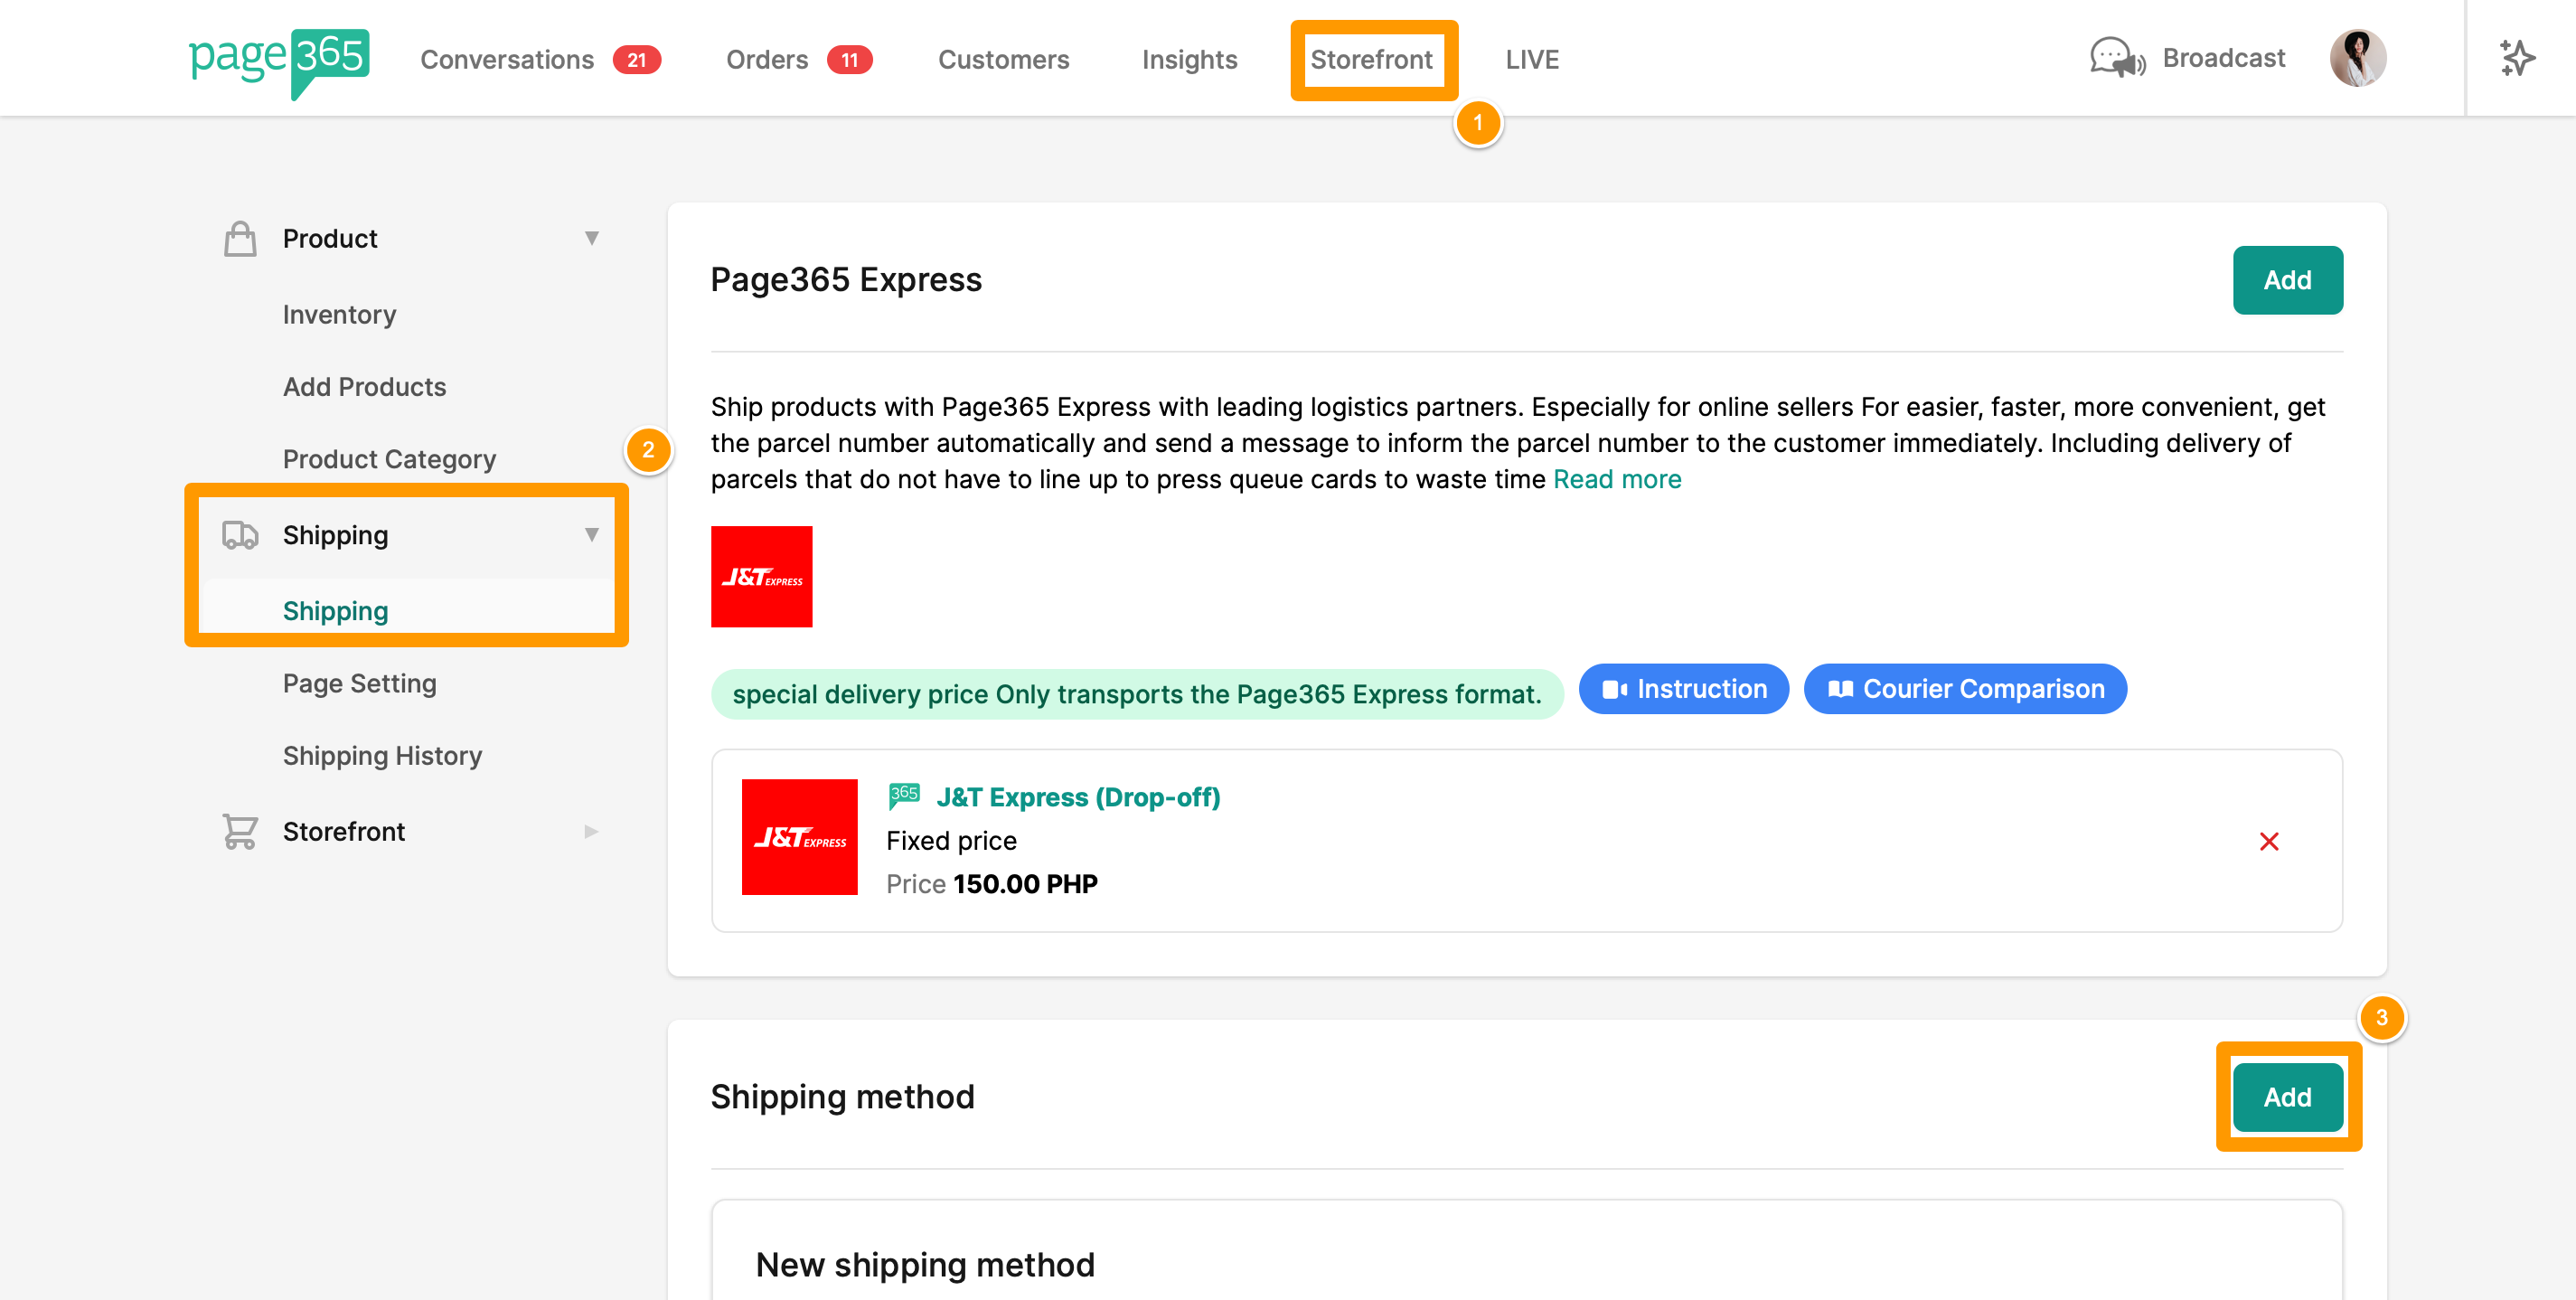
Task: Click Add button for Page365 Express
Action: (x=2287, y=281)
